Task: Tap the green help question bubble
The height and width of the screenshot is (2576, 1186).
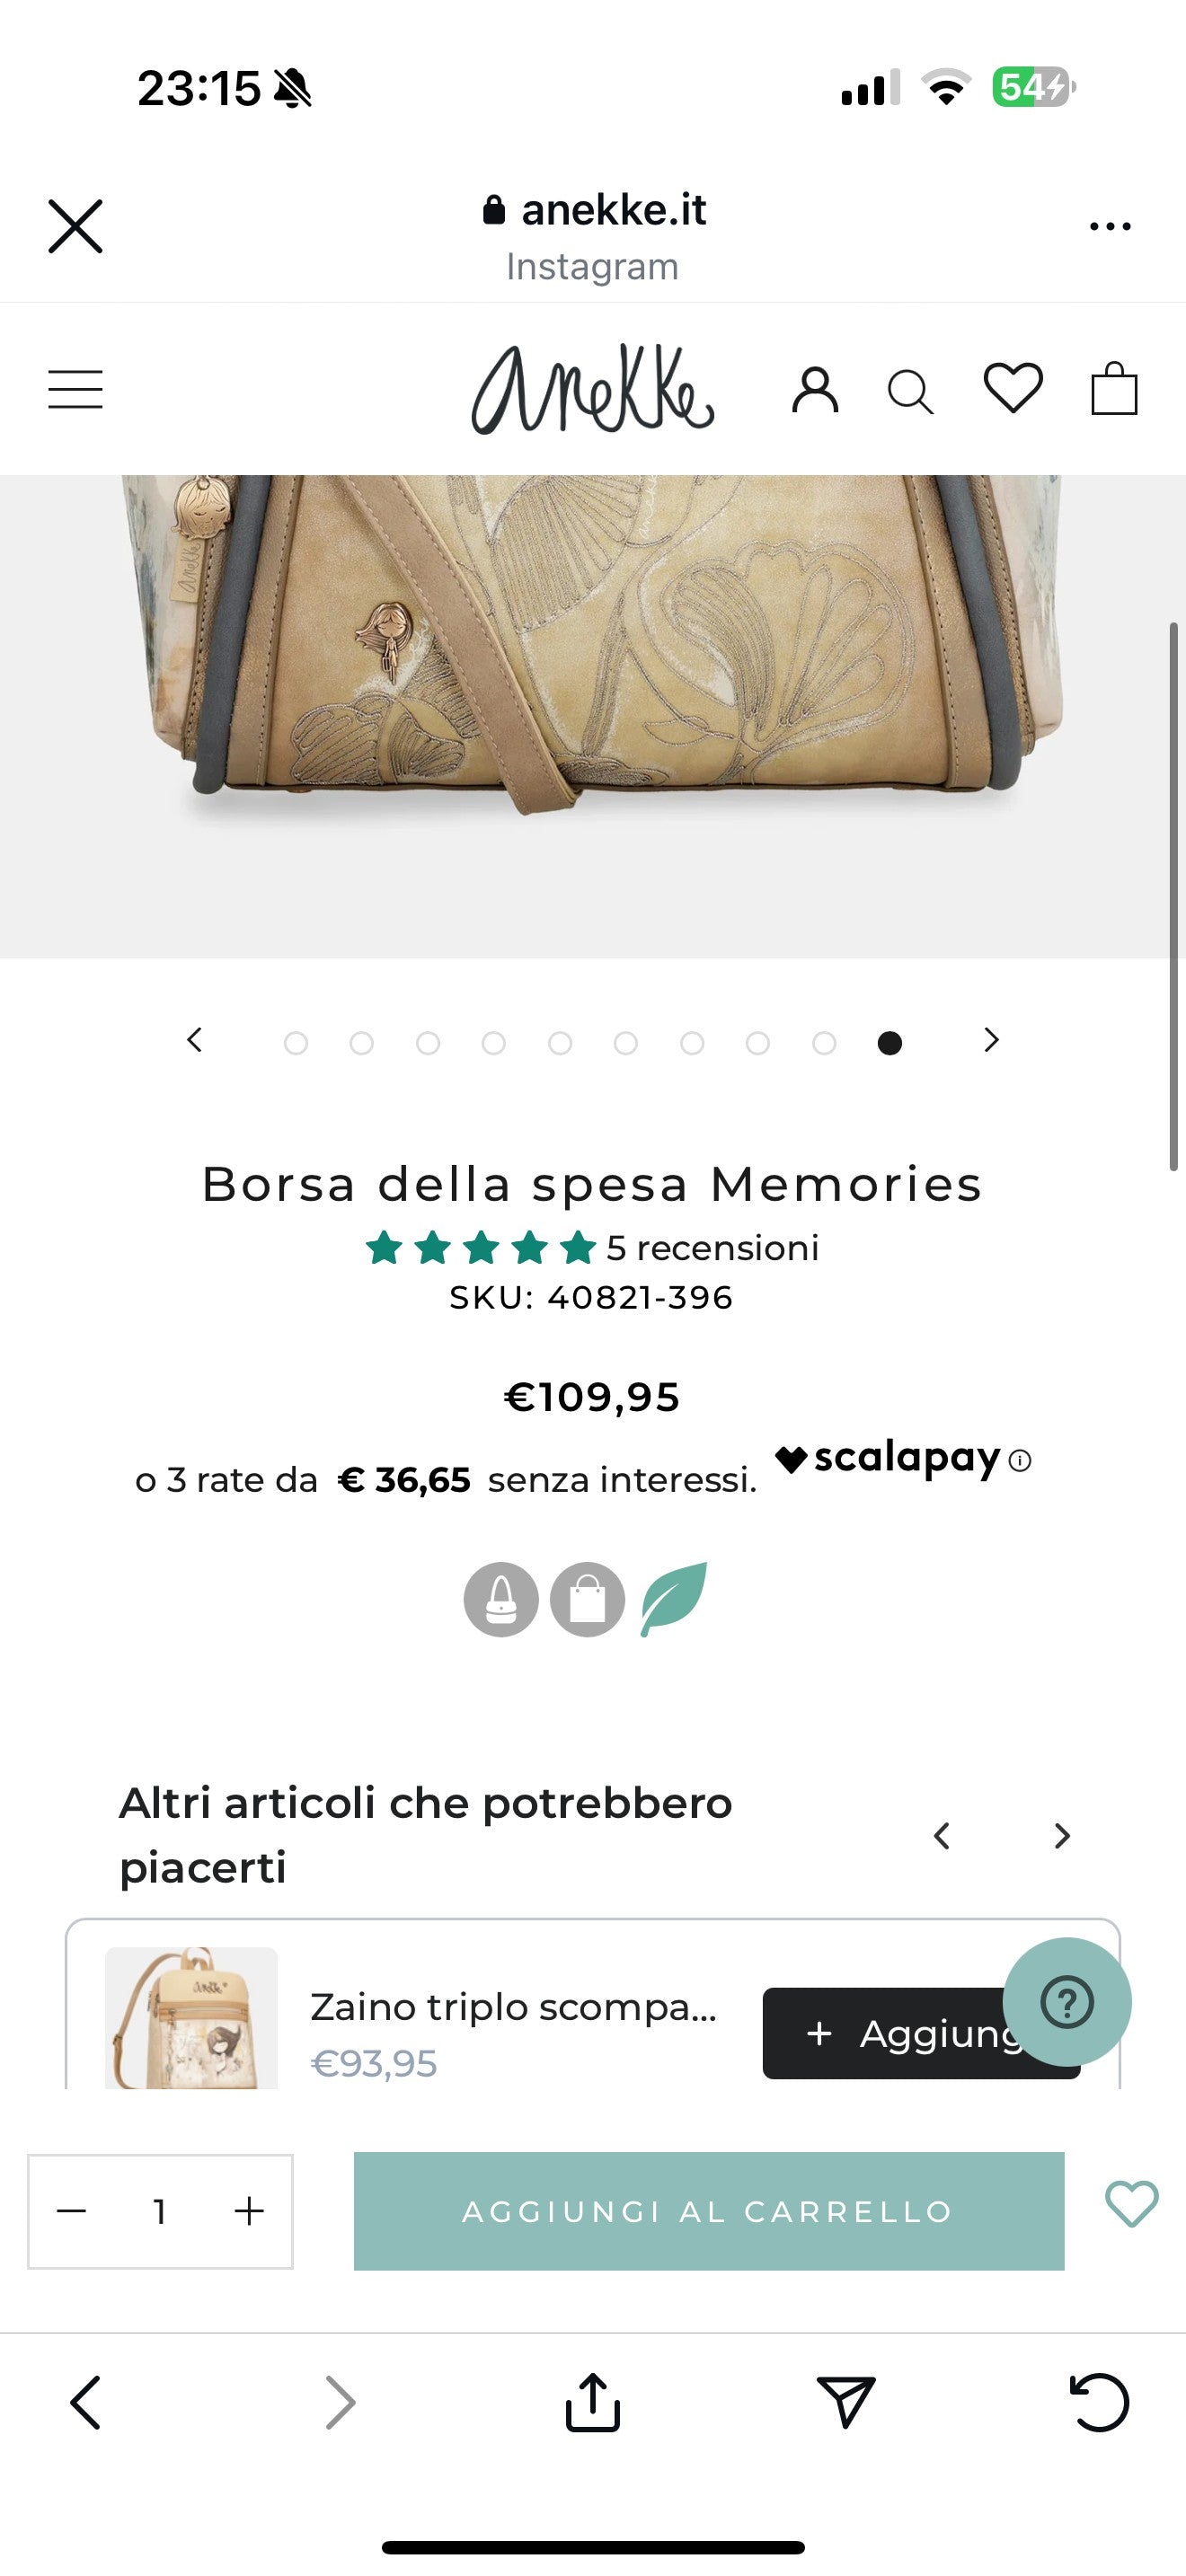Action: pos(1067,2001)
